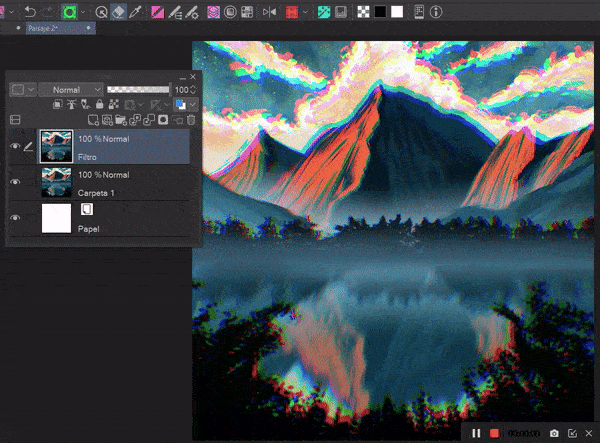Open the Normal blend mode dropdown
The width and height of the screenshot is (600, 443).
72,90
